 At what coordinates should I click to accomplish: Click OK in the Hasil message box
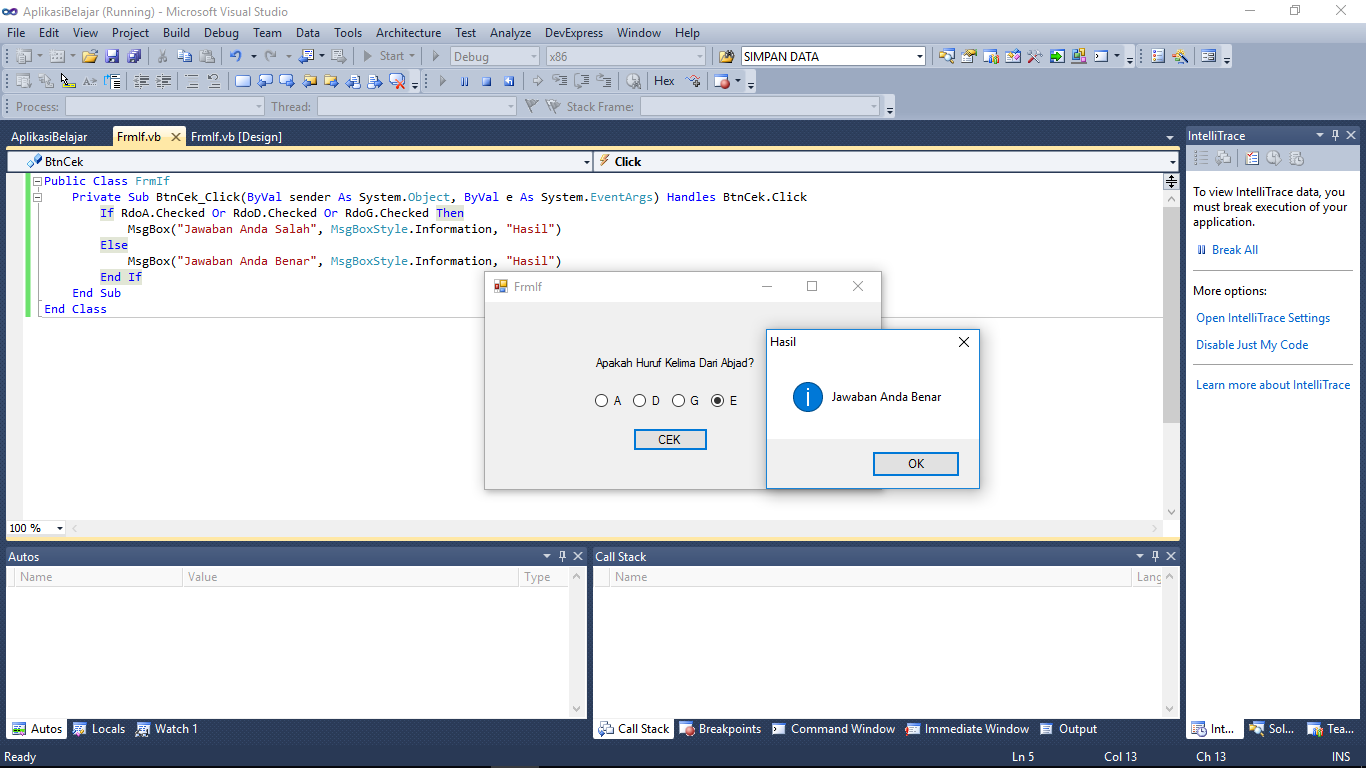(916, 464)
